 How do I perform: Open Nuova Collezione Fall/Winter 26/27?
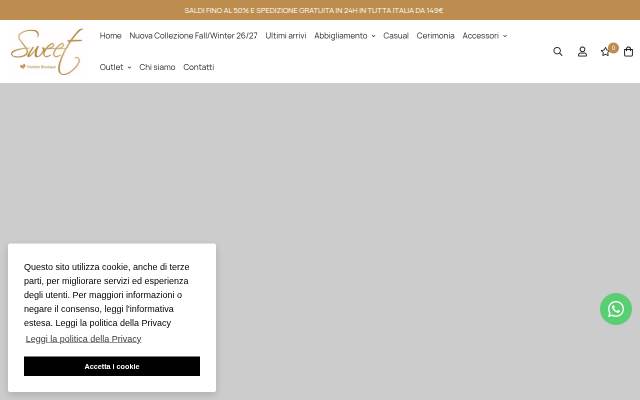coord(193,36)
